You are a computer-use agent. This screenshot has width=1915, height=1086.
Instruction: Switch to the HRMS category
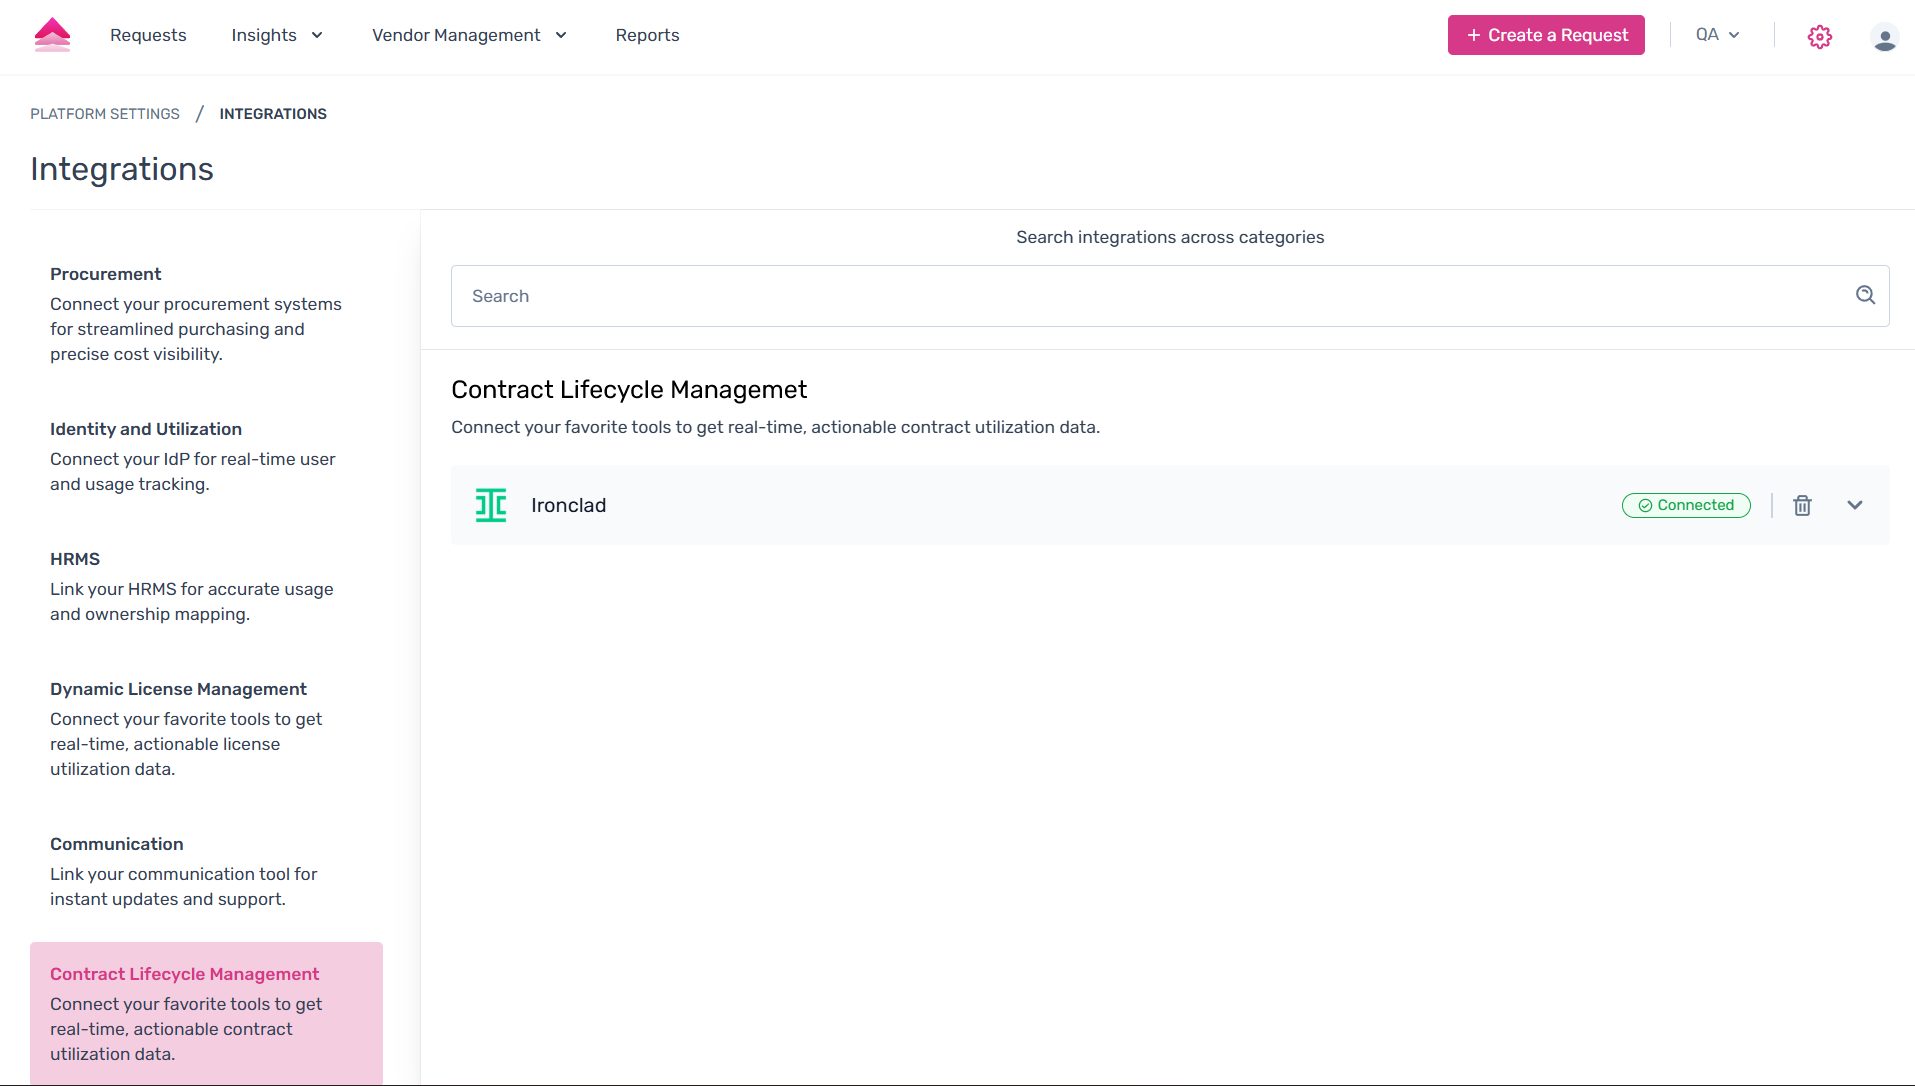click(75, 559)
